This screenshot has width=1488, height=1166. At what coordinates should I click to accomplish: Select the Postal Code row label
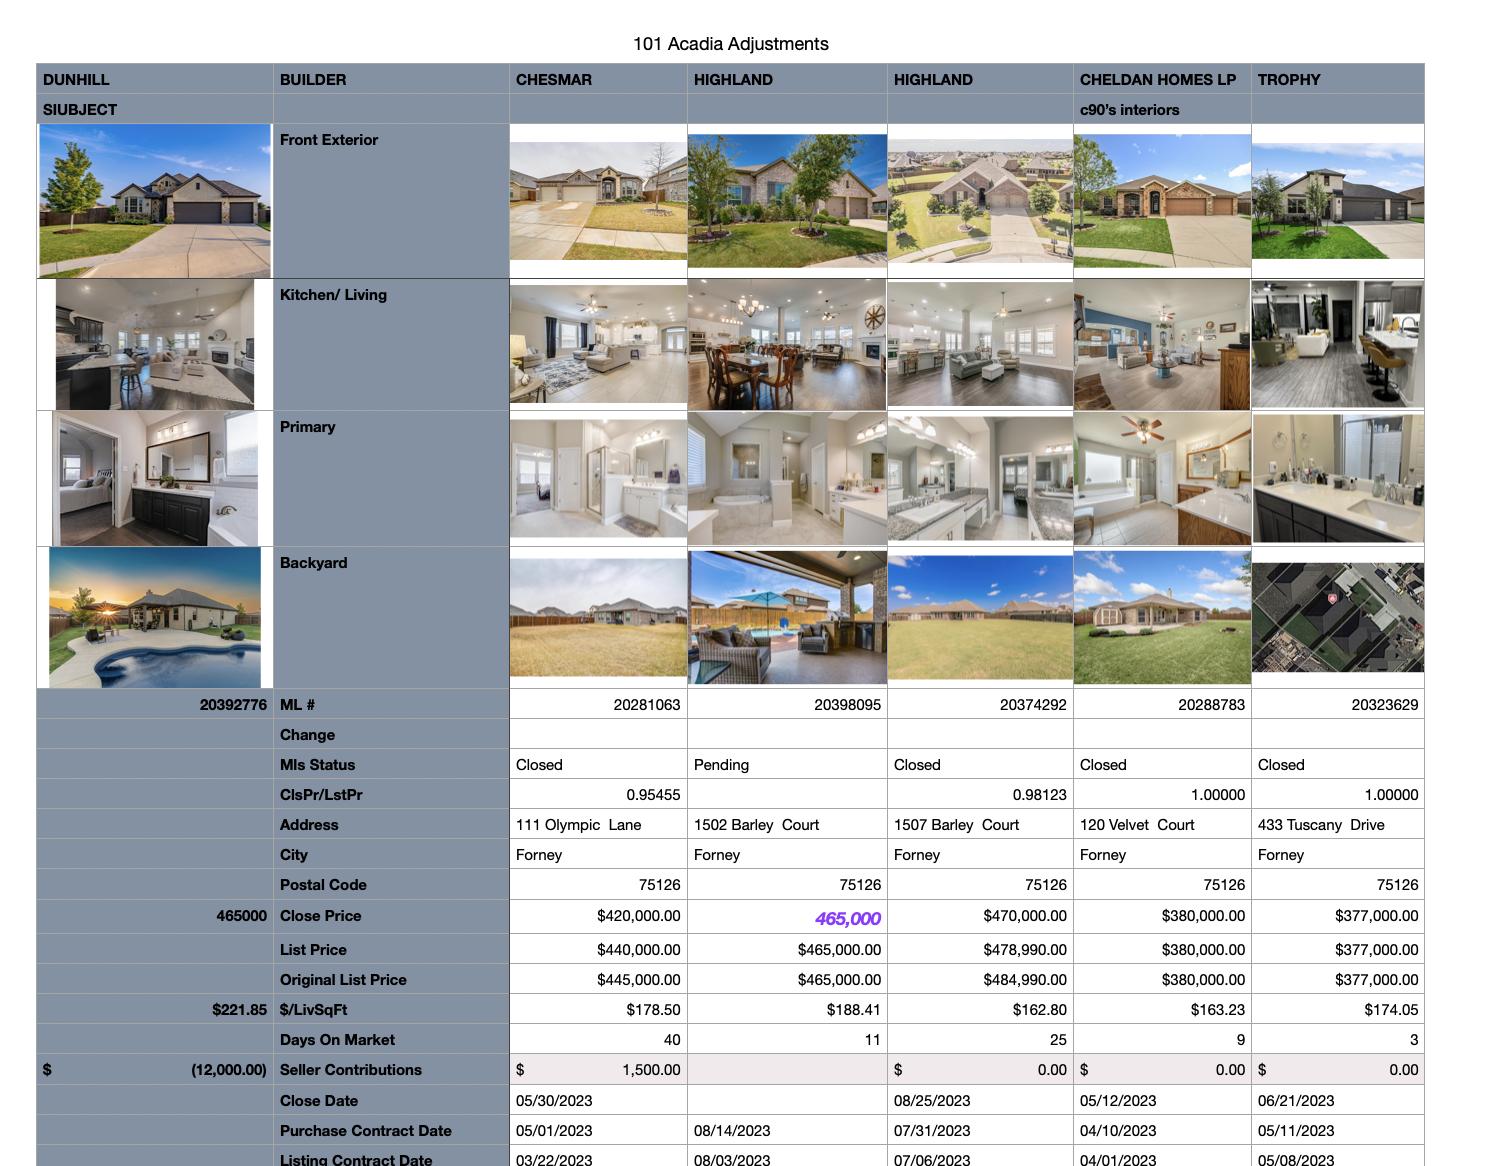point(323,885)
